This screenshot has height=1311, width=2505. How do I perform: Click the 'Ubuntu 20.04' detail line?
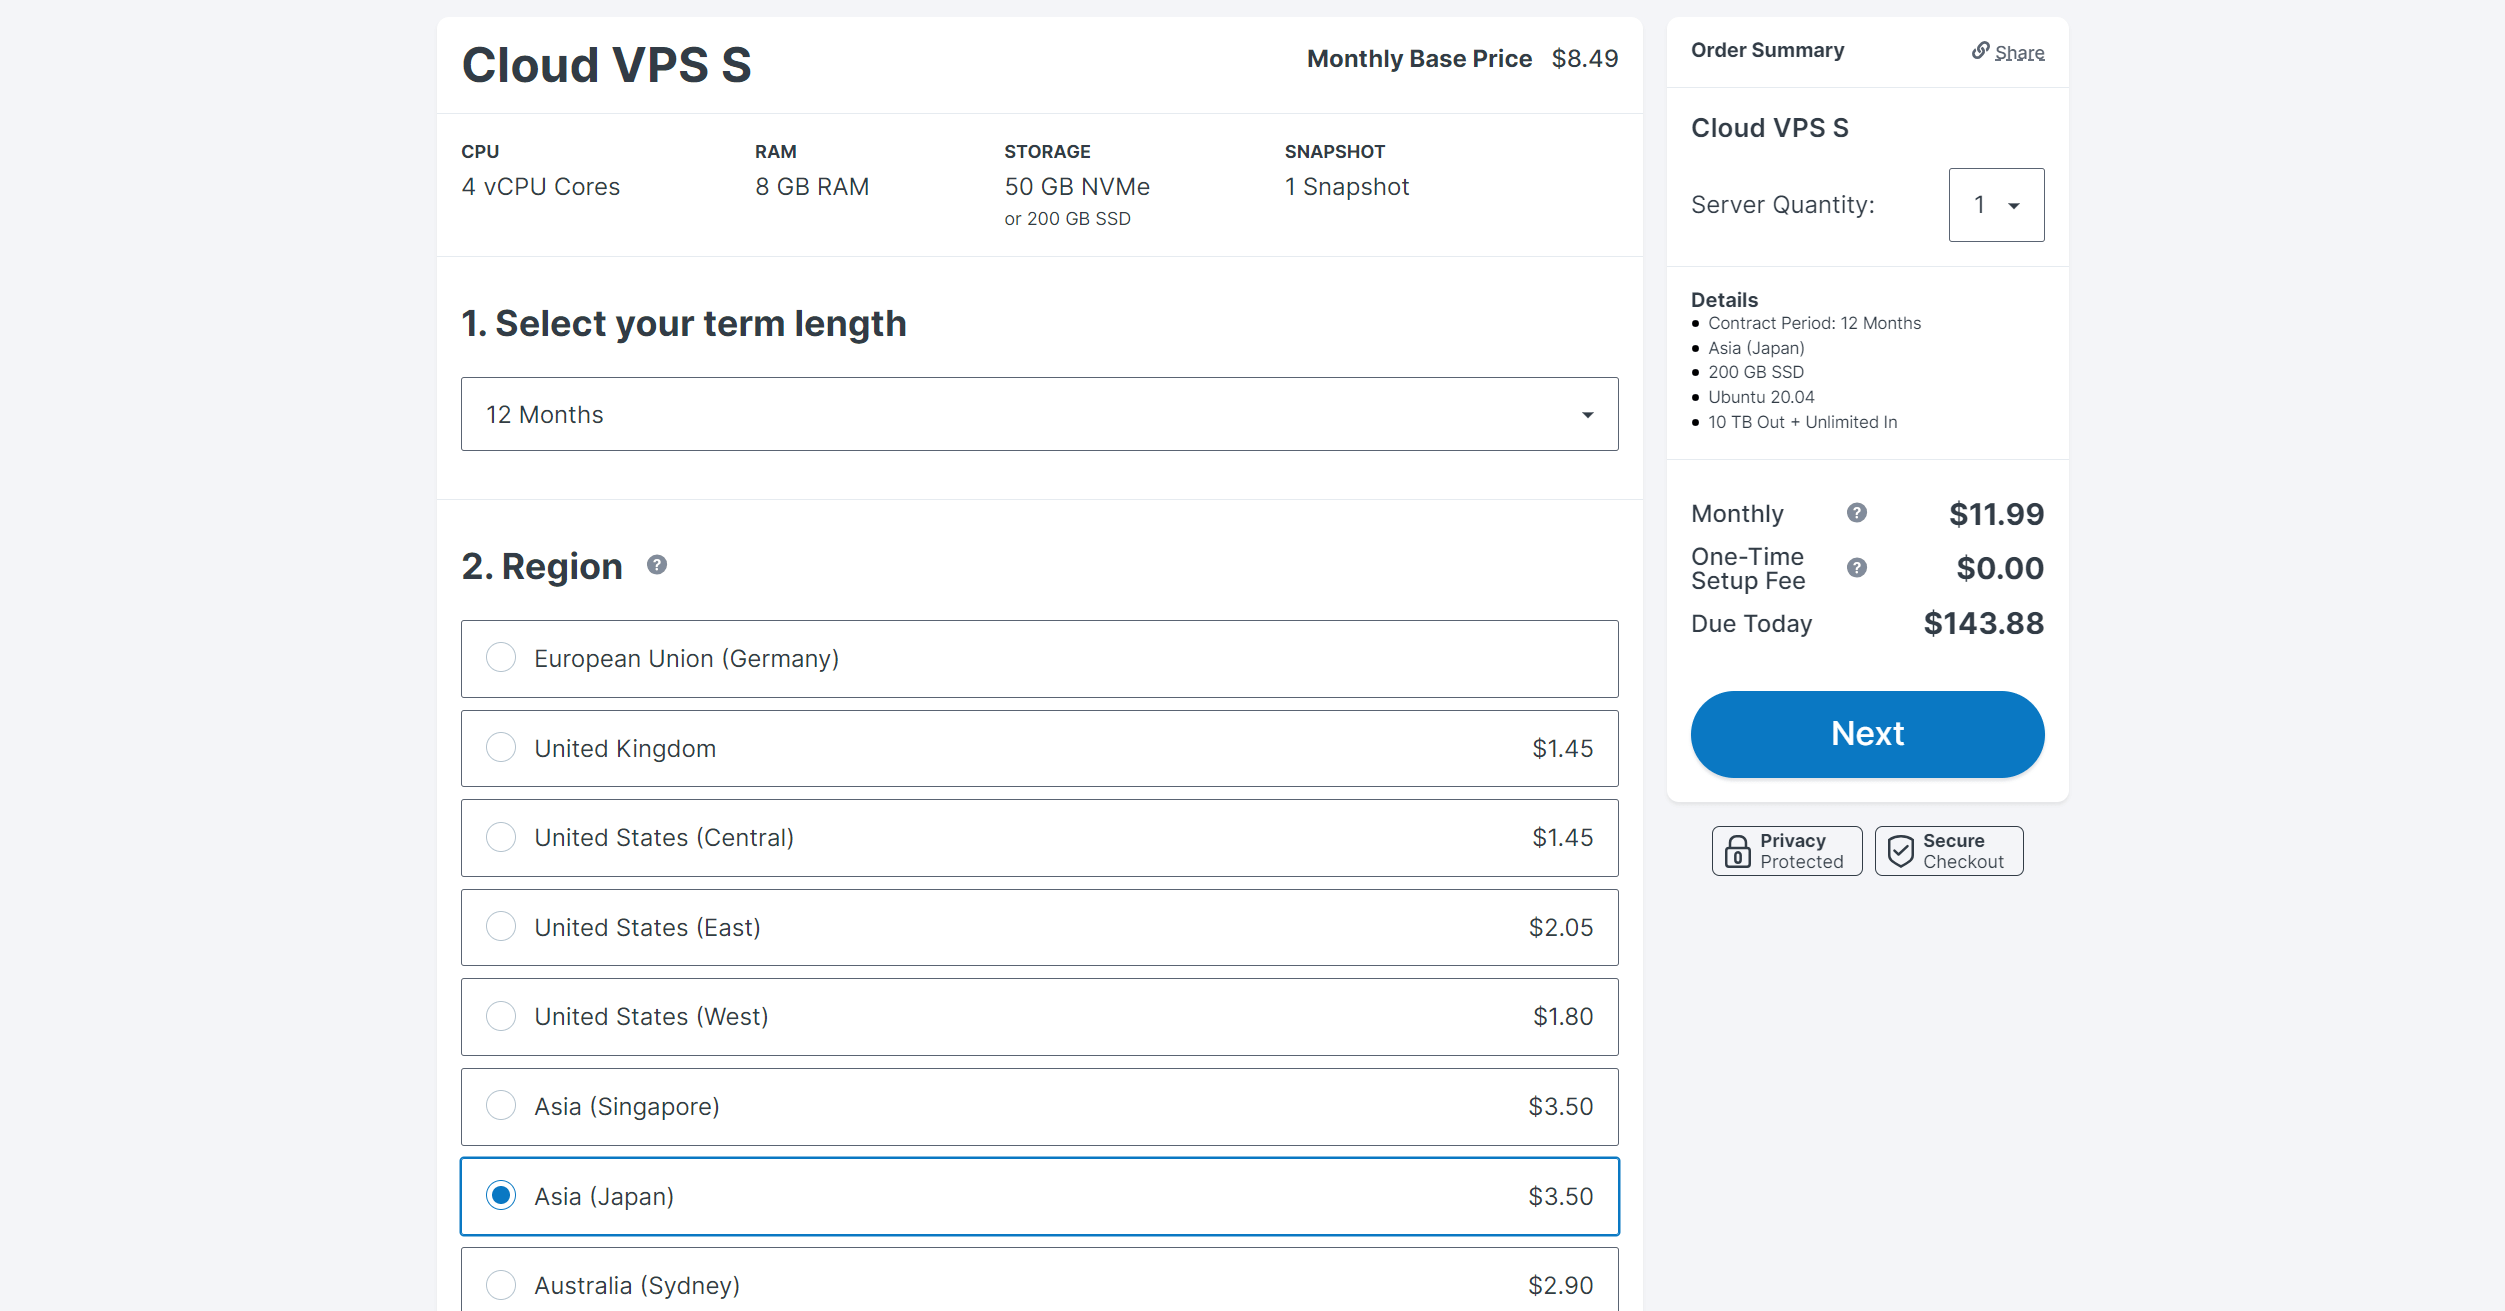click(1761, 397)
